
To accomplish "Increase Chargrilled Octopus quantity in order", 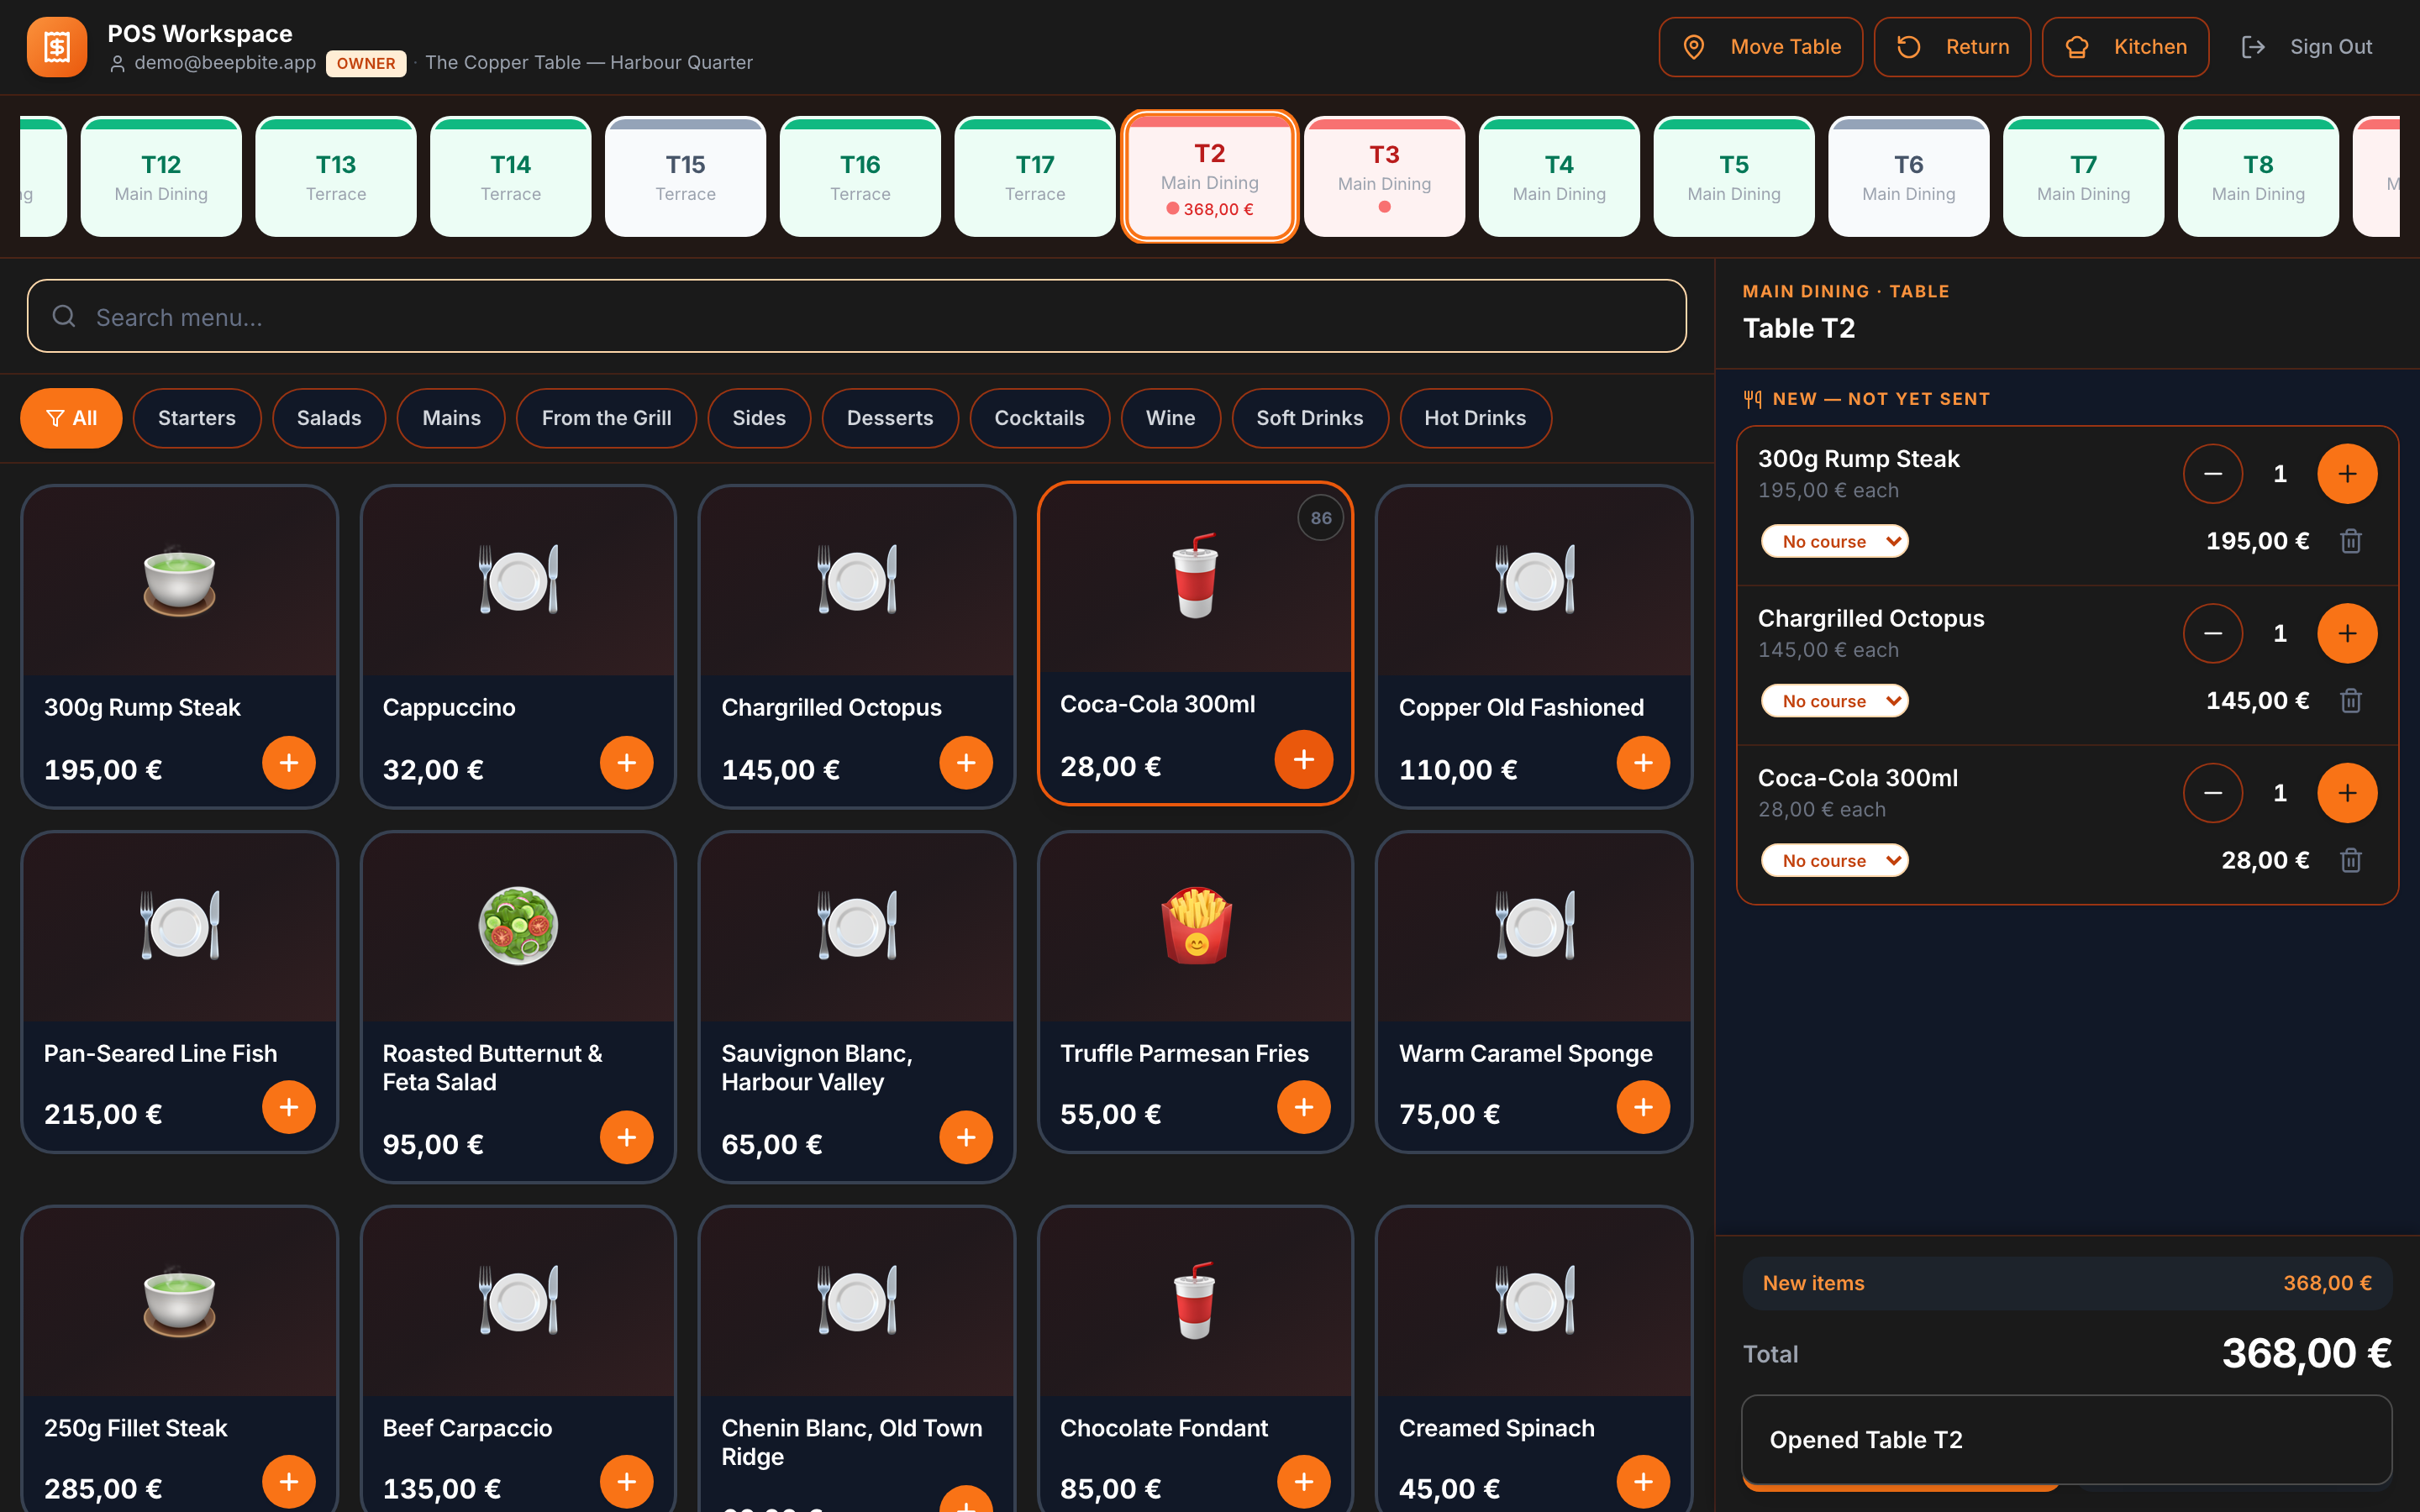I will (2347, 634).
